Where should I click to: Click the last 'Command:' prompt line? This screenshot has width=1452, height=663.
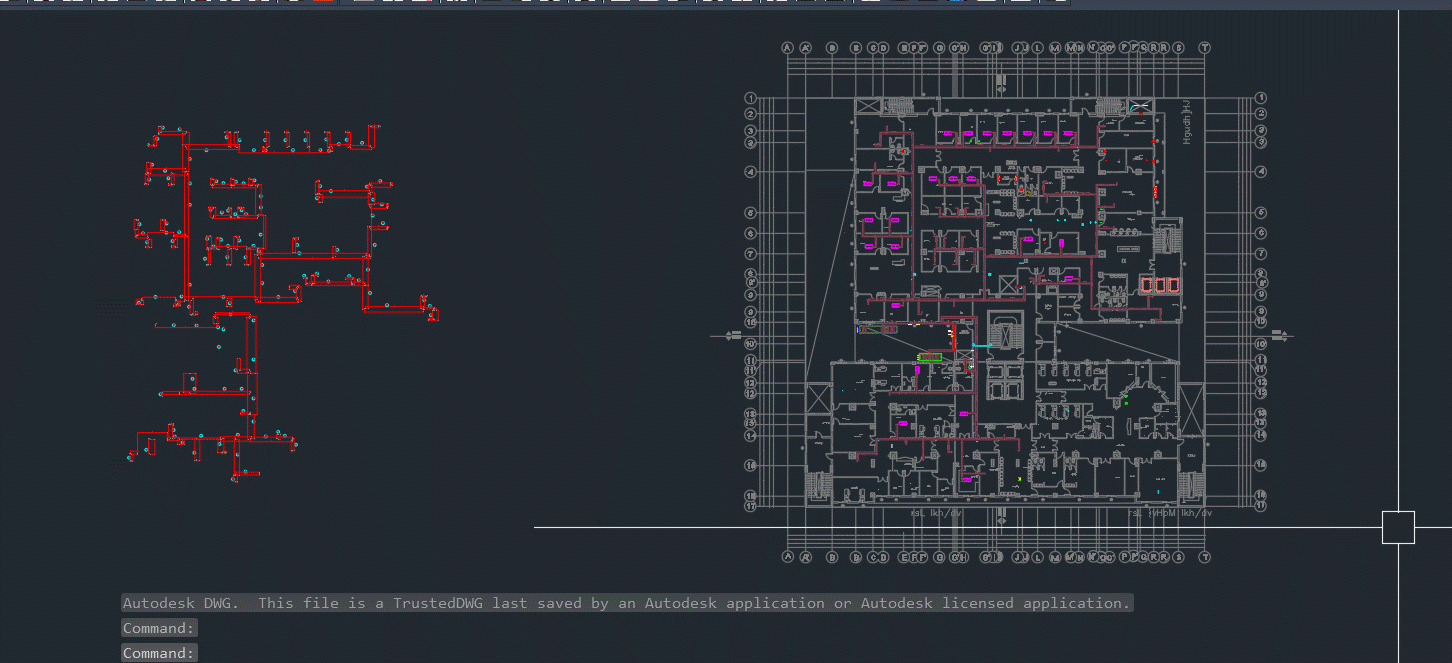pyautogui.click(x=159, y=653)
